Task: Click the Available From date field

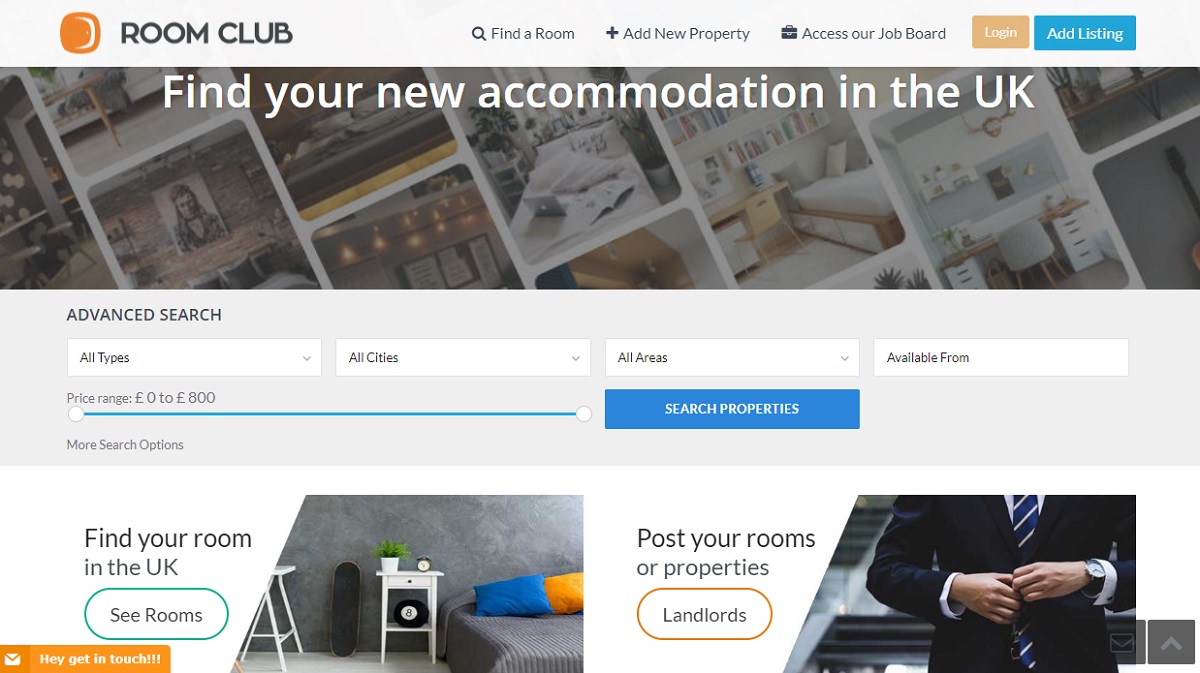Action: [1001, 357]
